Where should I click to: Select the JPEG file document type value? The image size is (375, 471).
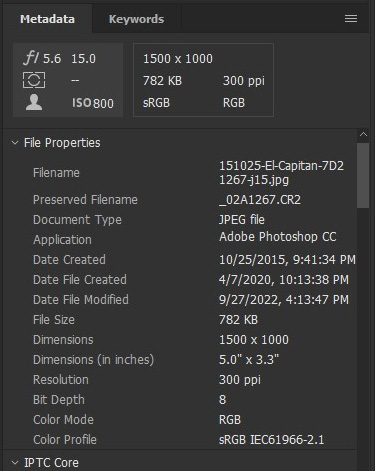[x=242, y=220]
